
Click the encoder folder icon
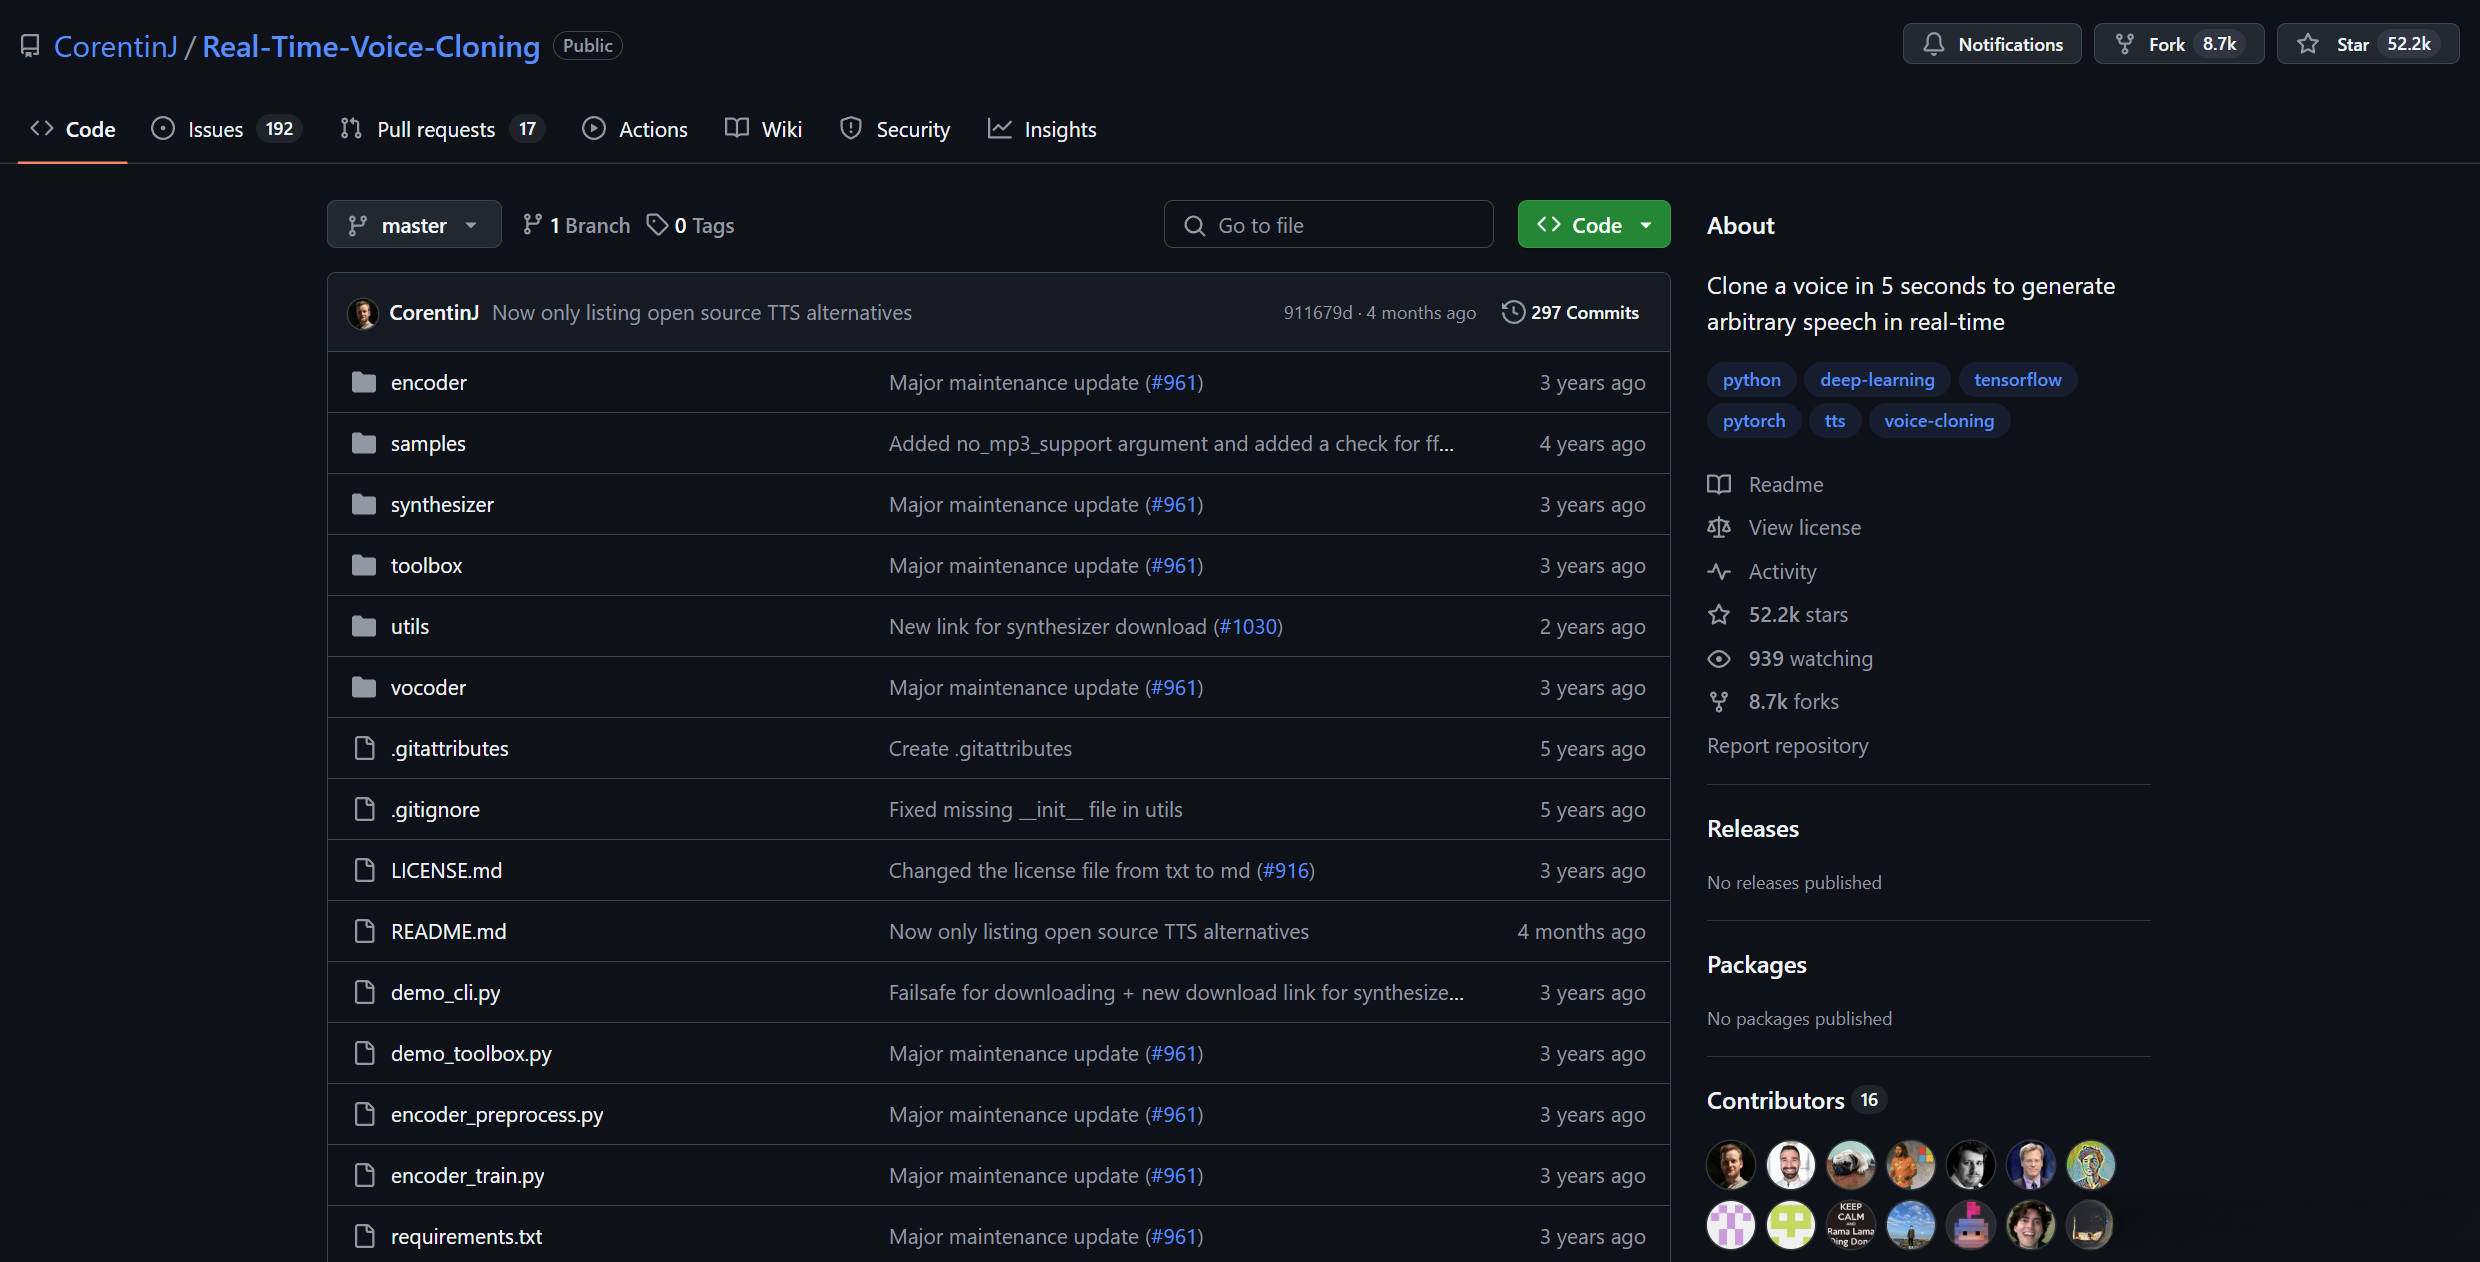click(x=364, y=383)
